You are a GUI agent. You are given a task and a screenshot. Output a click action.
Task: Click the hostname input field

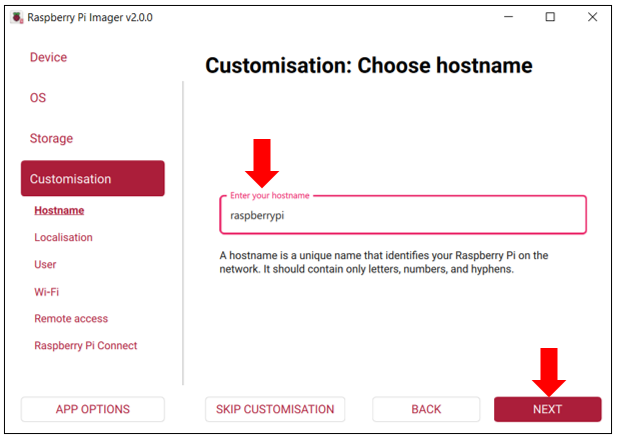click(x=403, y=215)
